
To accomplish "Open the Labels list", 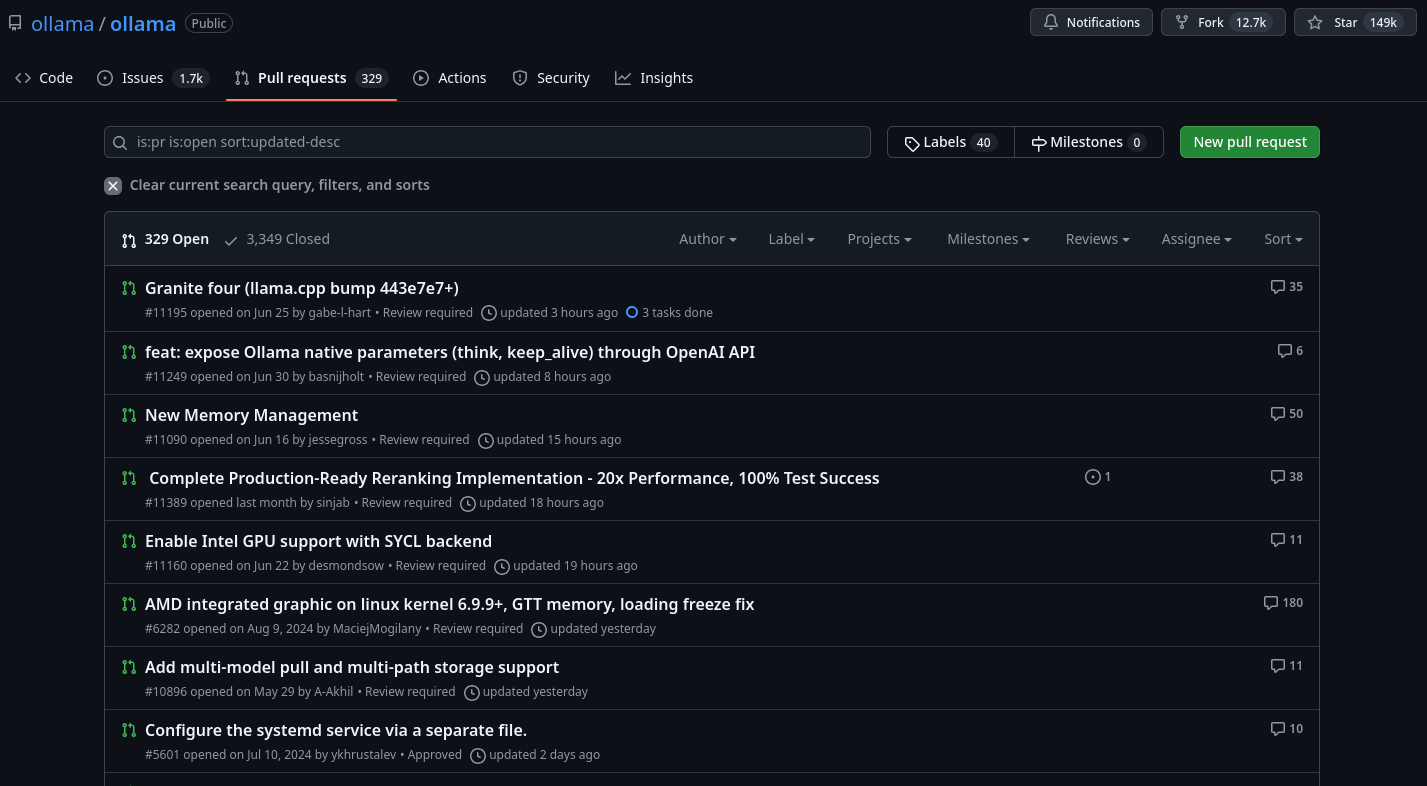I will (950, 142).
